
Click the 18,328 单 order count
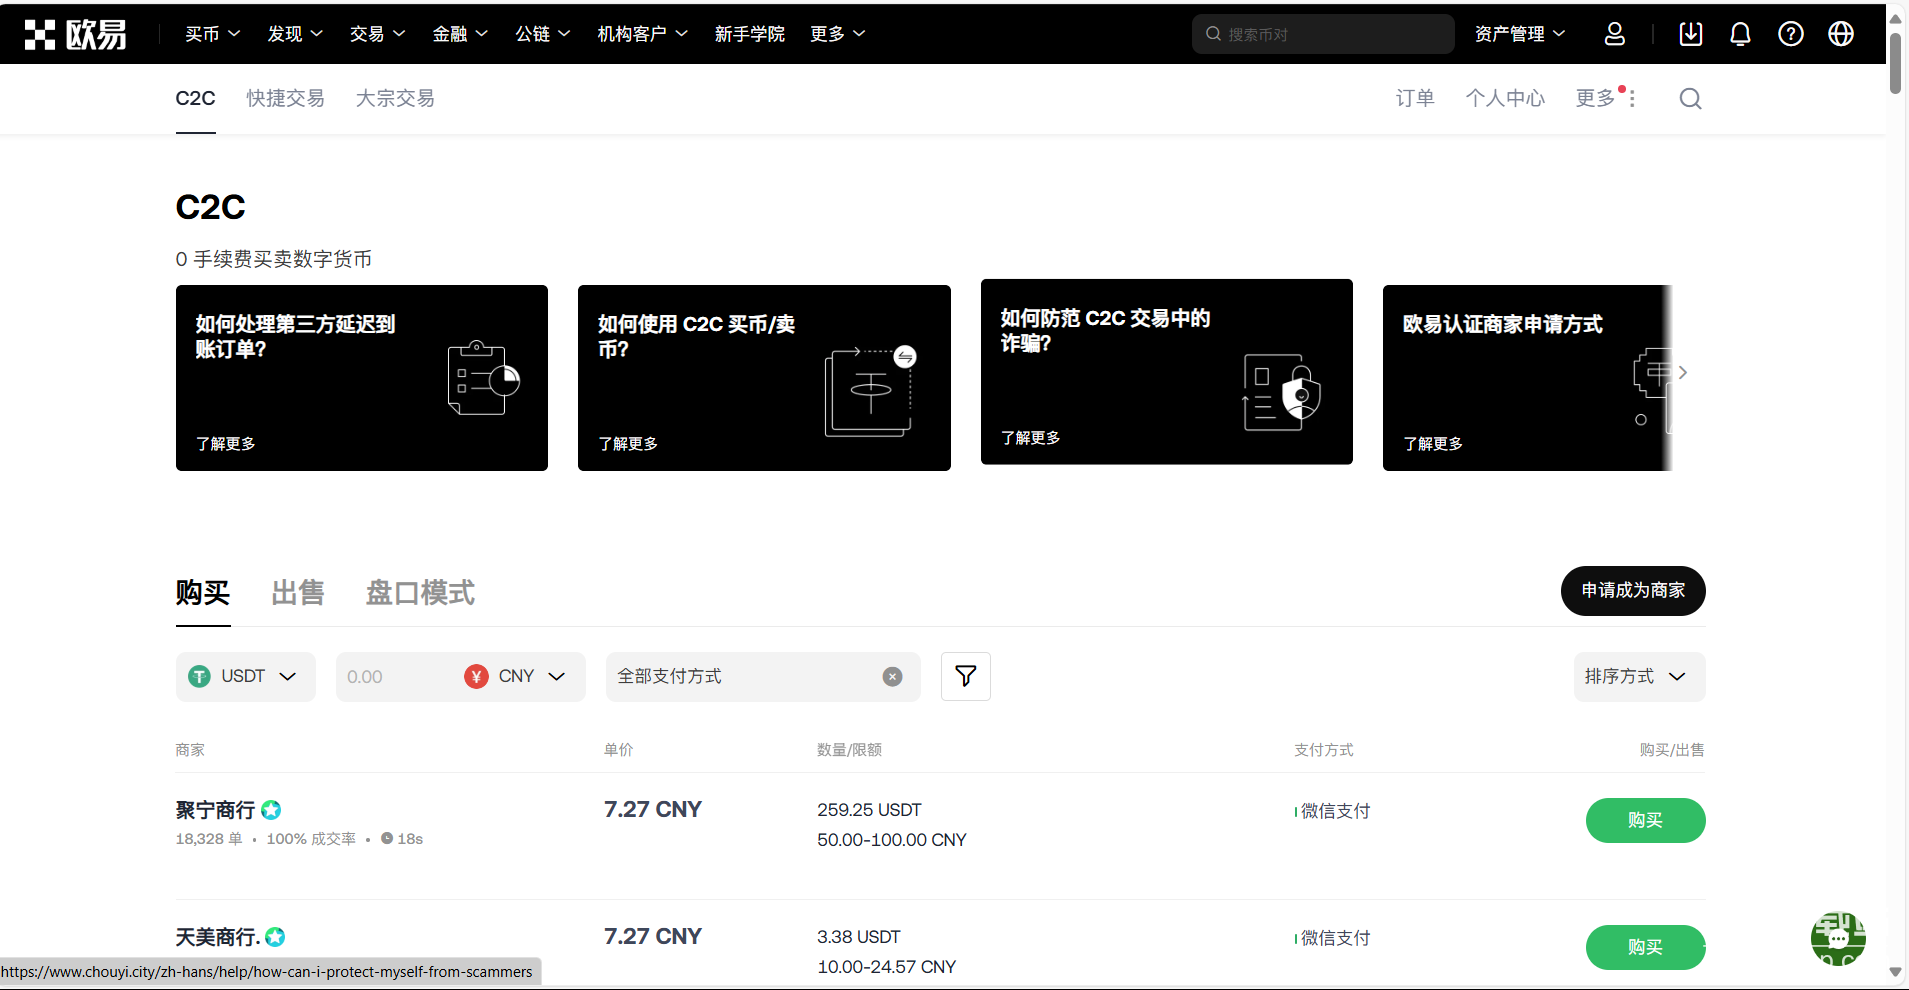[x=209, y=839]
